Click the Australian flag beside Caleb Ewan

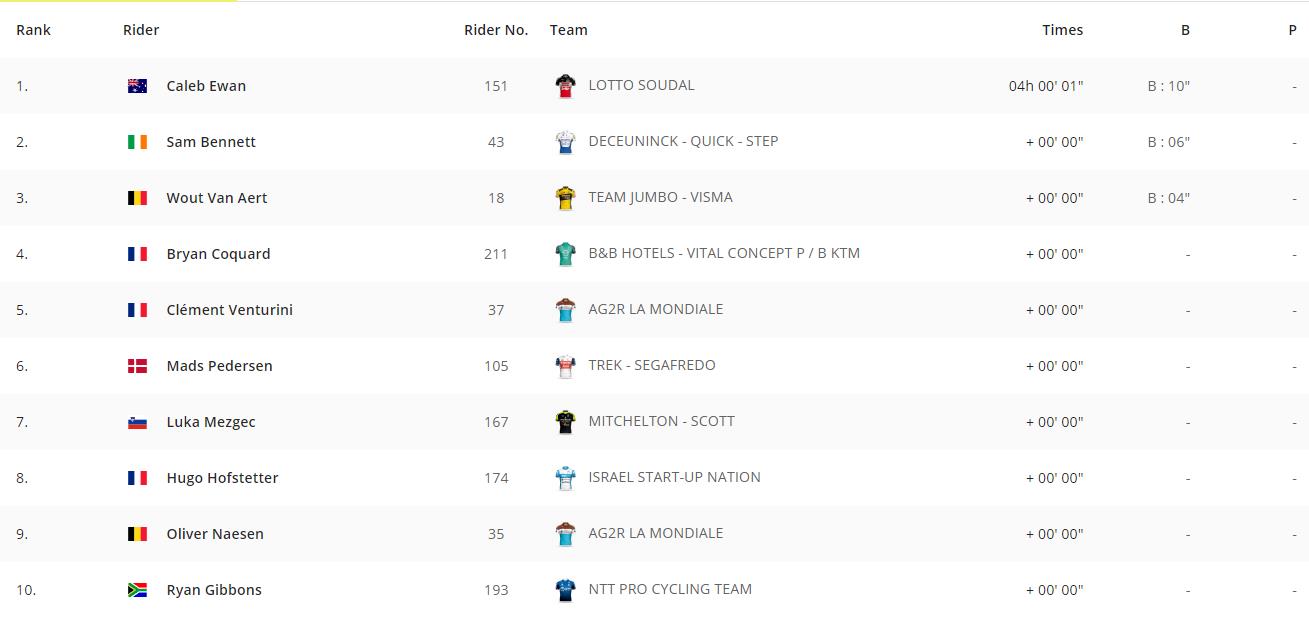(137, 86)
